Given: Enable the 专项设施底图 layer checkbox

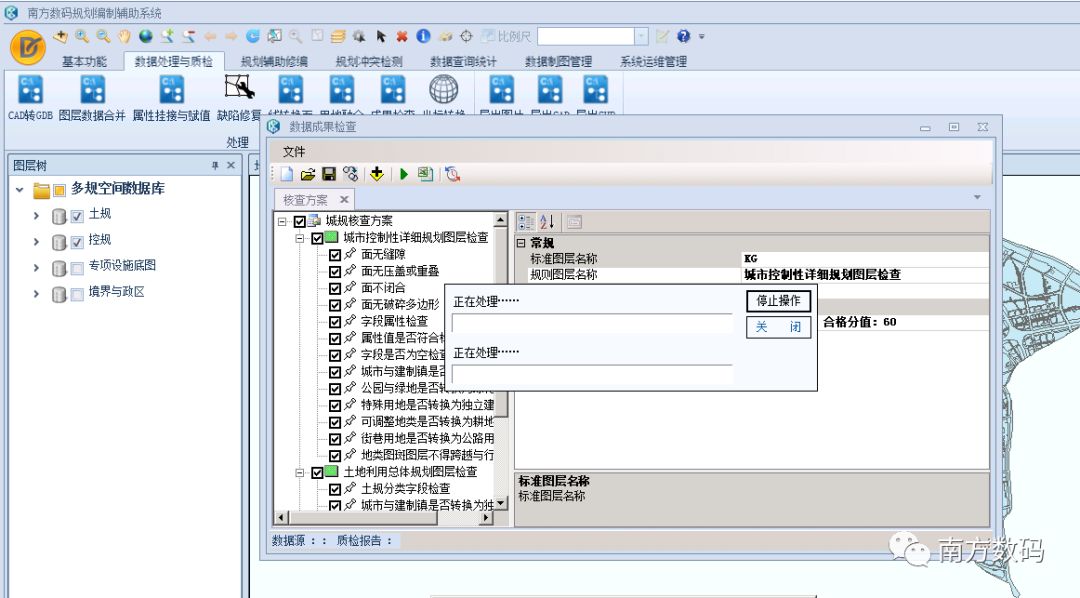Looking at the screenshot, I should tap(77, 267).
